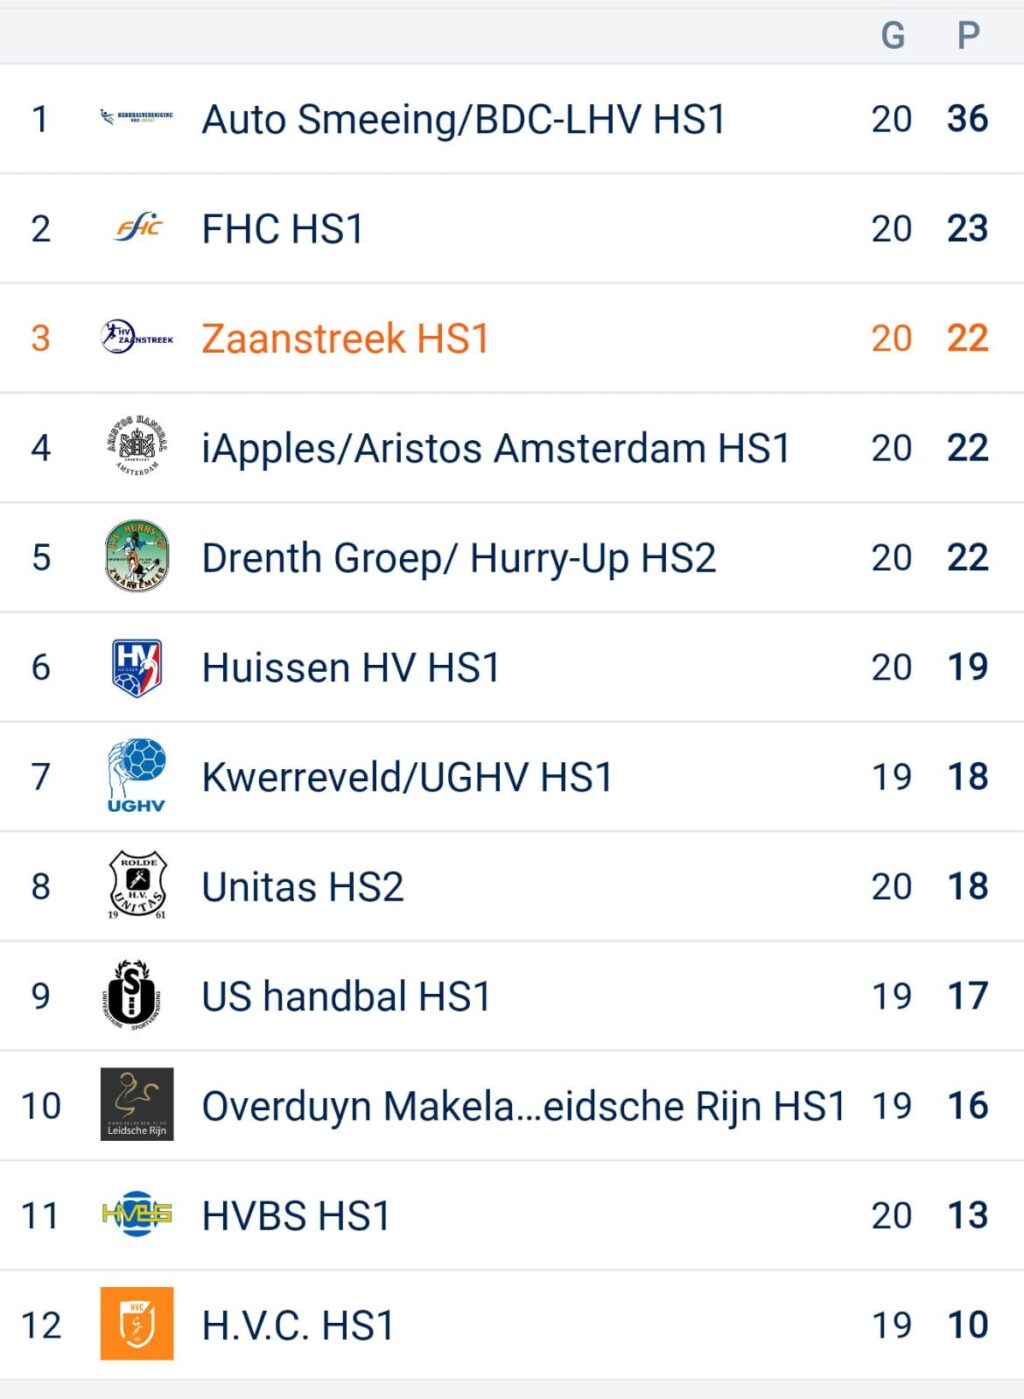1024x1399 pixels.
Task: Click the UGHV handball logo
Action: (137, 776)
